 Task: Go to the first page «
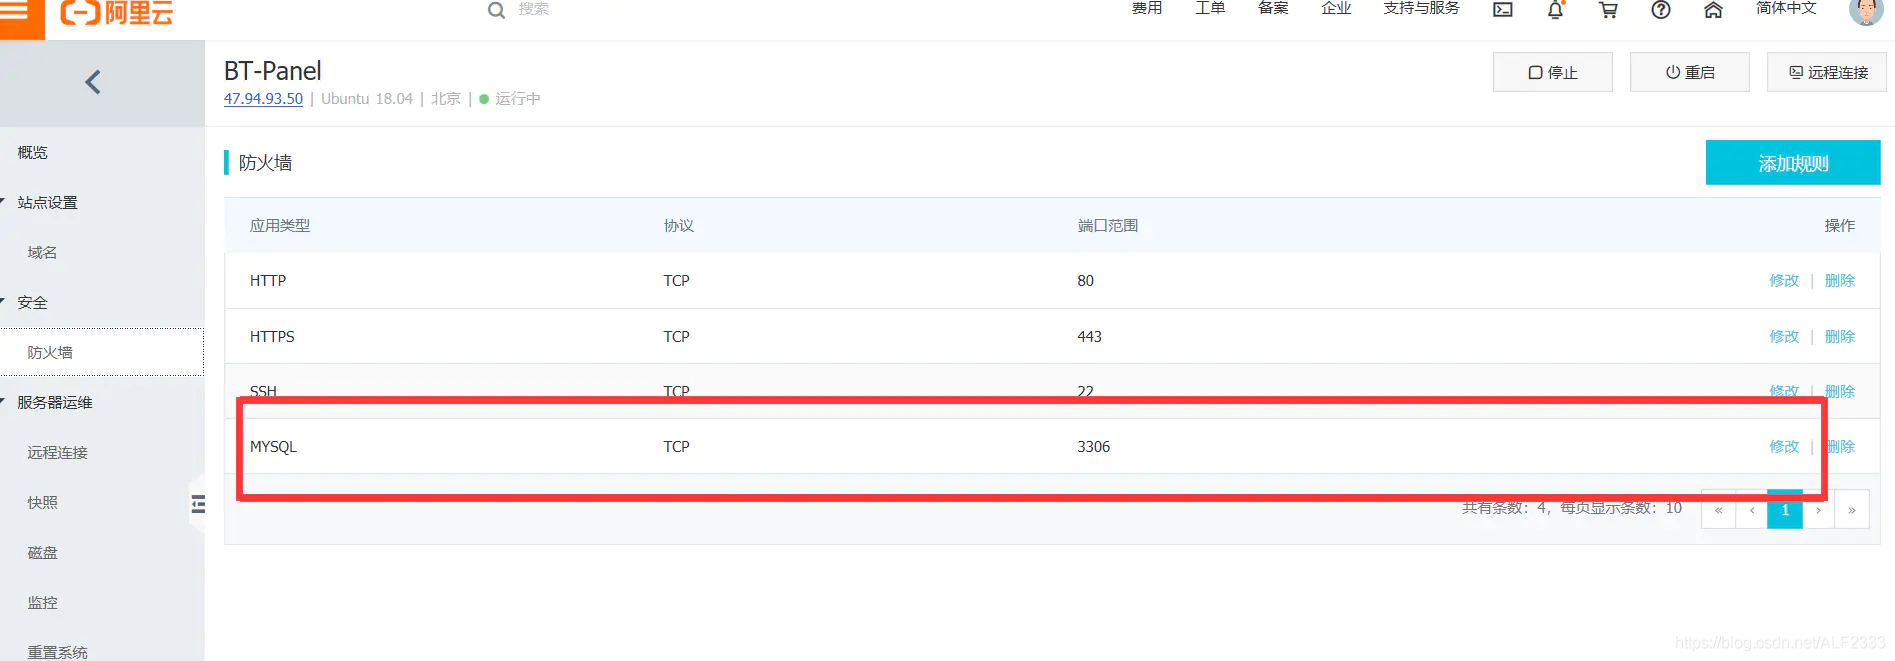[x=1718, y=510]
